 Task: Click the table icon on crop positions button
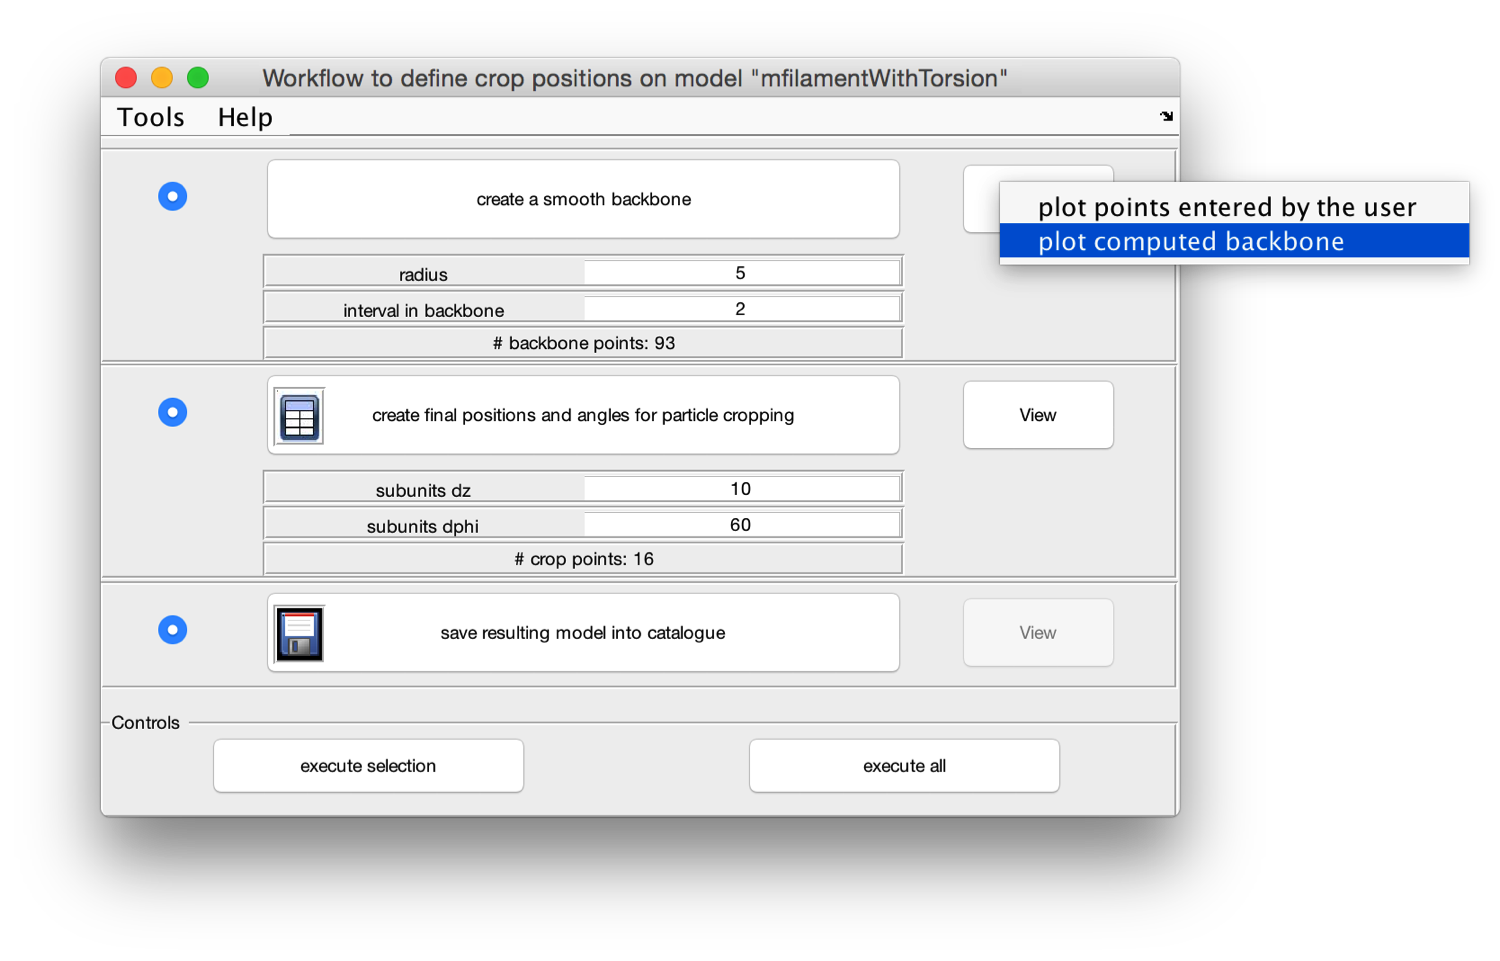point(299,416)
